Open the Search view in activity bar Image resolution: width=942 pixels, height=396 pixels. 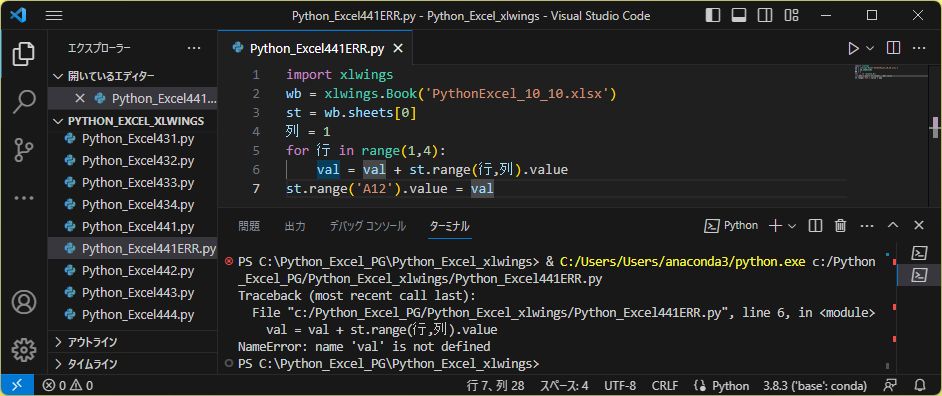(x=23, y=103)
